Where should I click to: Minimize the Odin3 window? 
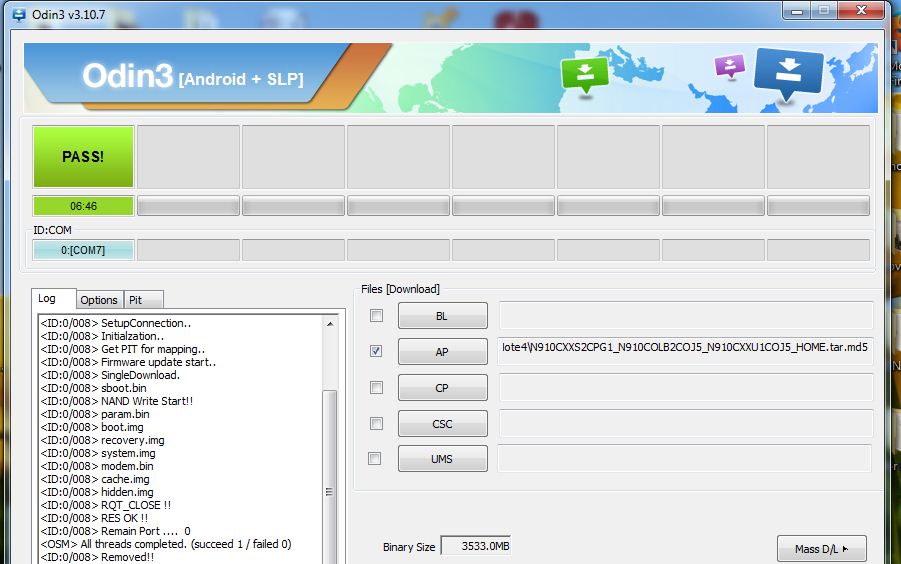796,11
